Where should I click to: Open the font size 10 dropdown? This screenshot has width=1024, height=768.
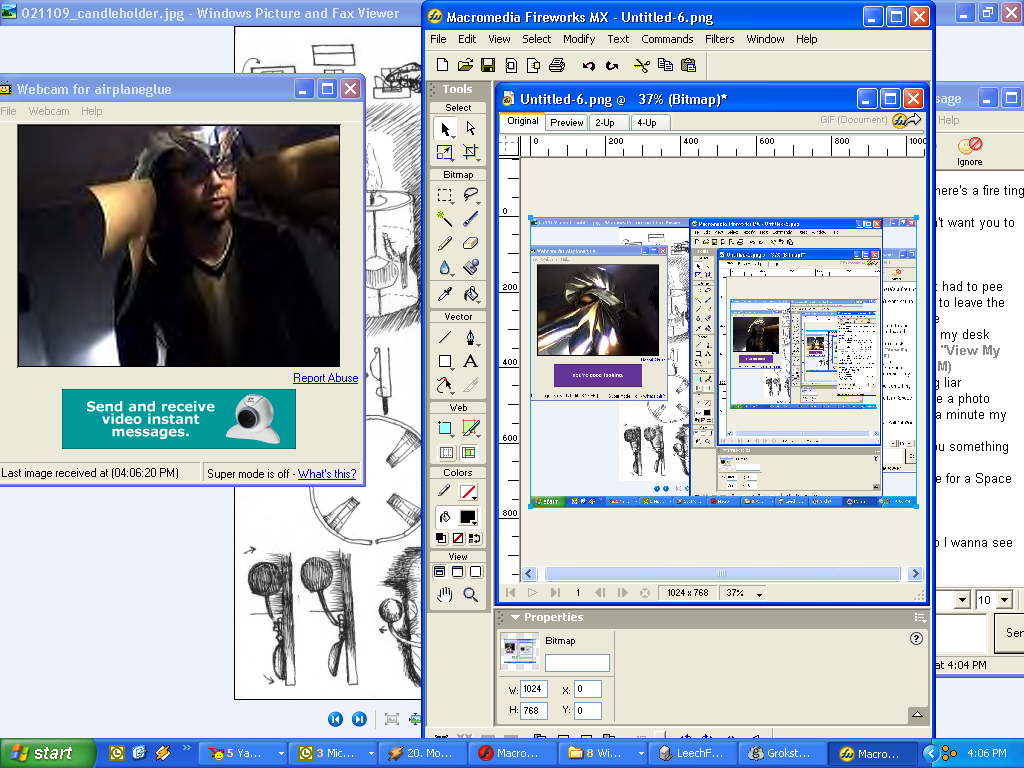point(1005,600)
